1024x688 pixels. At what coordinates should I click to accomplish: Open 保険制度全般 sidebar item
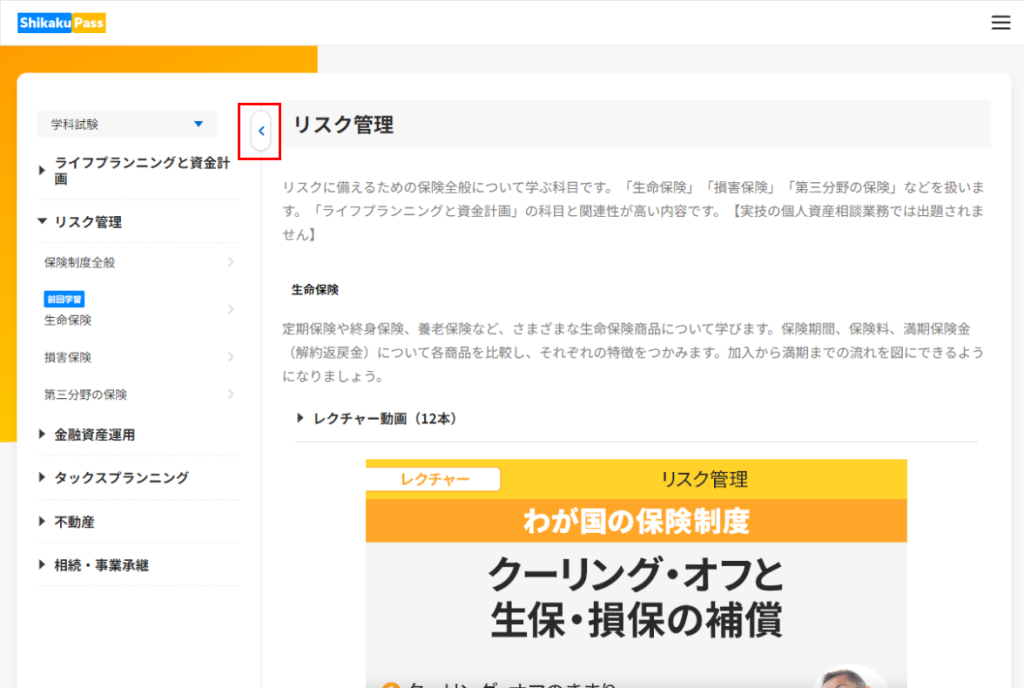tap(138, 262)
